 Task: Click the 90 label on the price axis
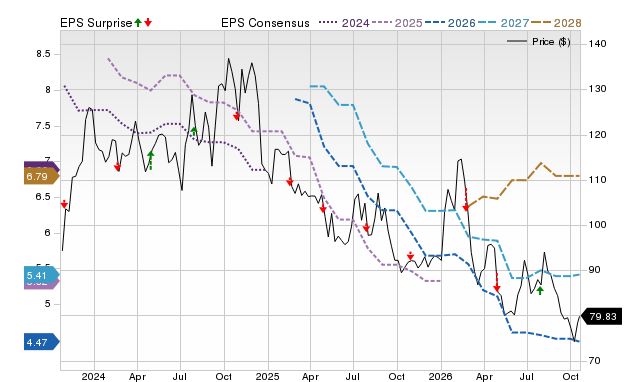[595, 270]
